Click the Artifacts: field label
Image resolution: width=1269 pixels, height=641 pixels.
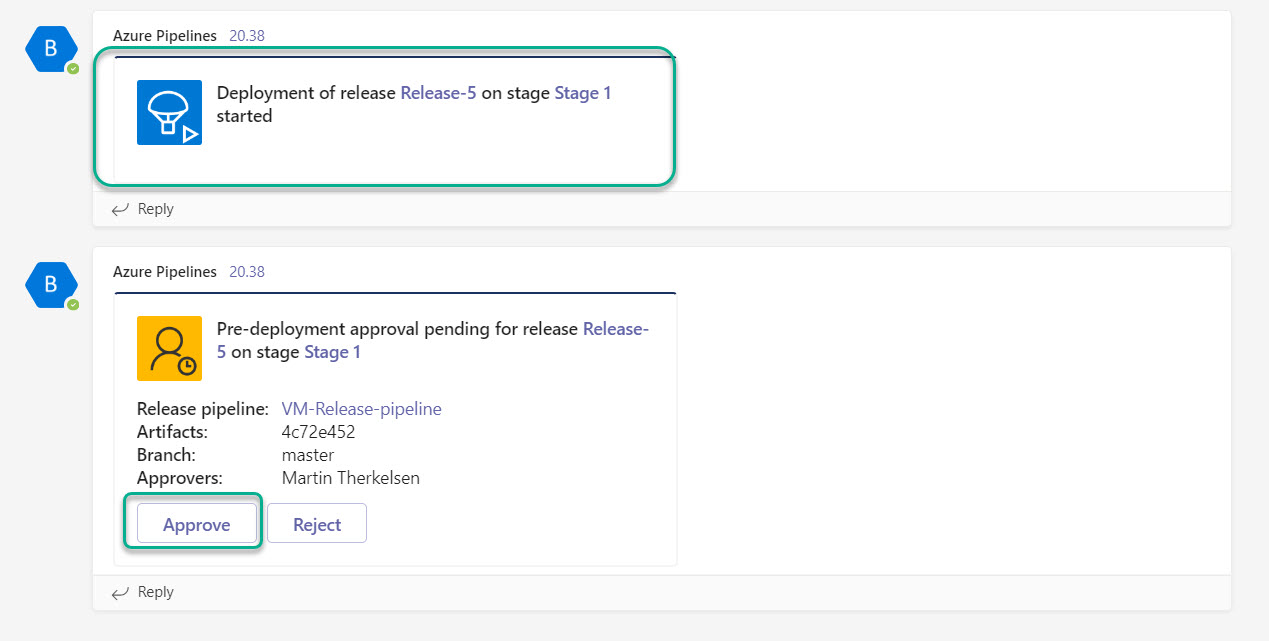pos(172,432)
